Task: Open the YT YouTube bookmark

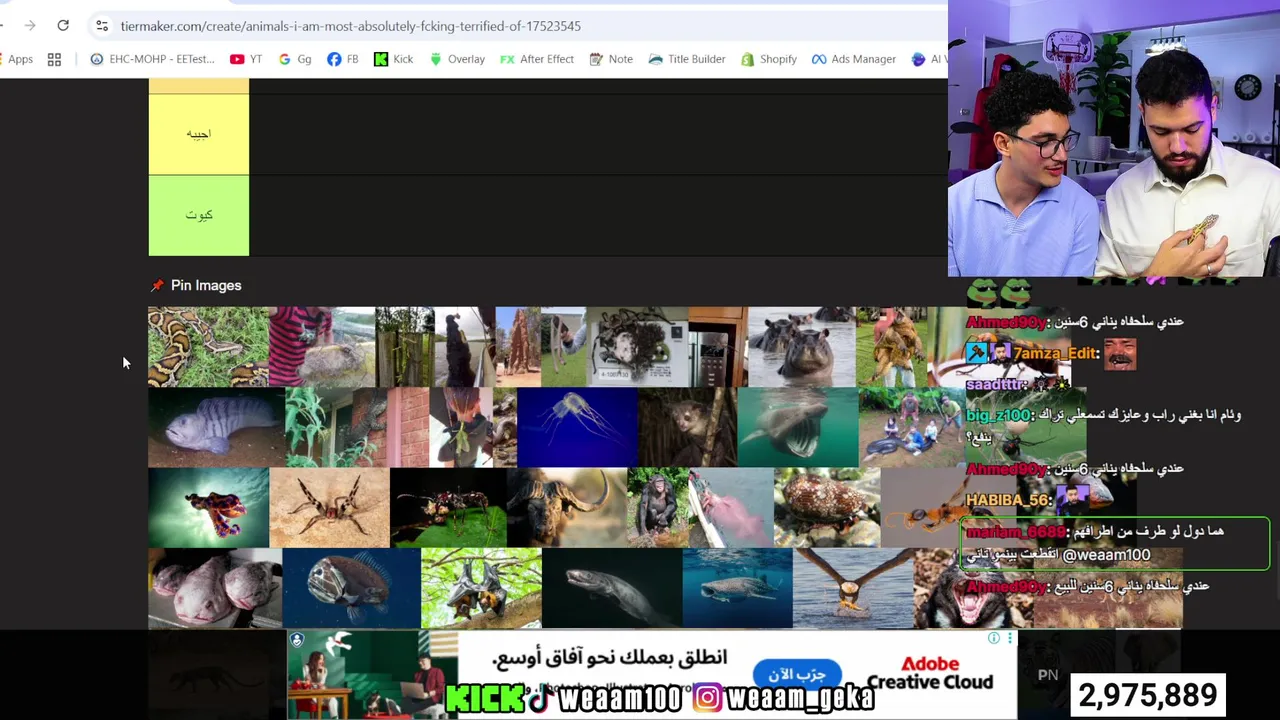Action: point(246,59)
